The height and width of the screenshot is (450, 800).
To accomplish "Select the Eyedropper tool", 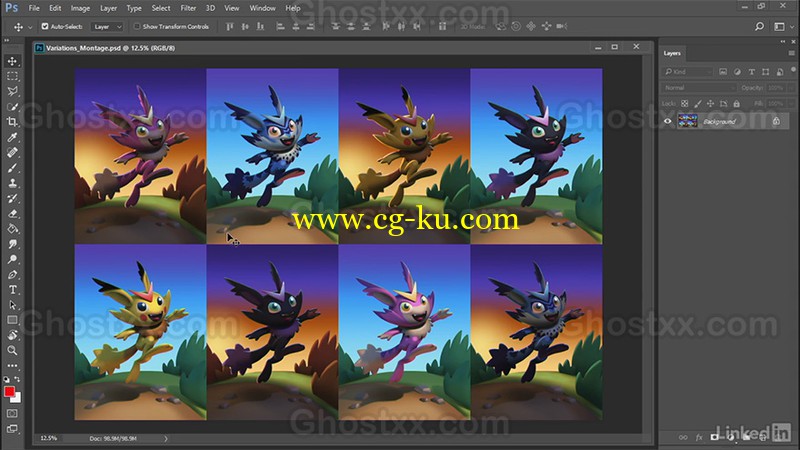I will [12, 137].
